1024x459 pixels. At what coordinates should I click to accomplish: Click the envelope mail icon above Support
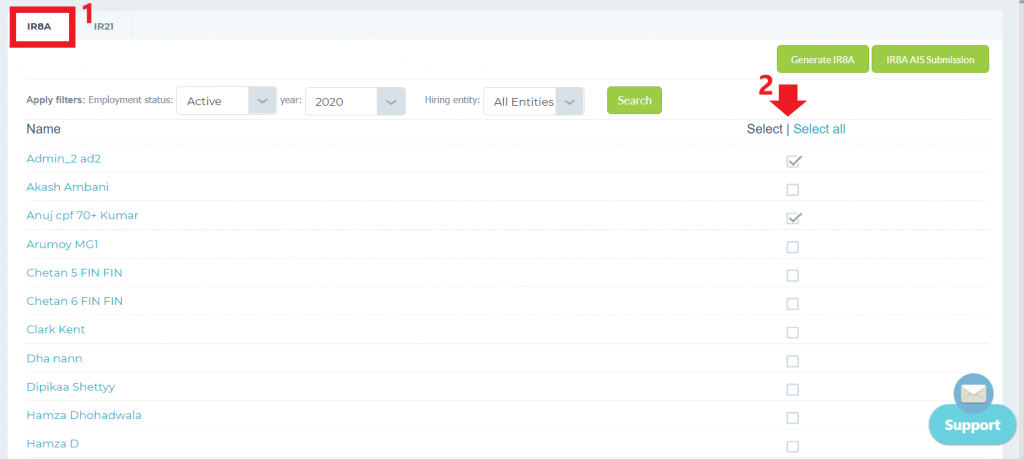coord(972,393)
